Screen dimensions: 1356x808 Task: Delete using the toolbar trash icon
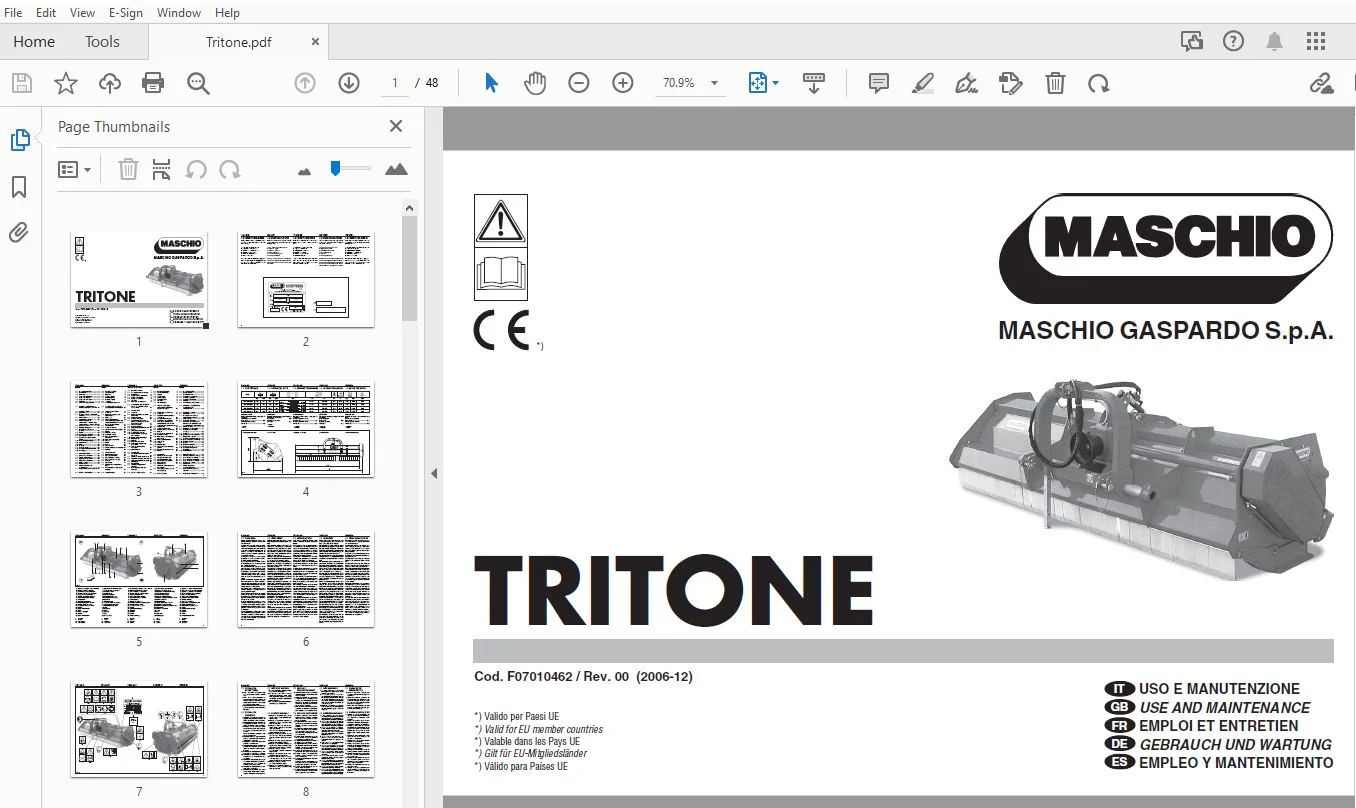(x=1055, y=83)
